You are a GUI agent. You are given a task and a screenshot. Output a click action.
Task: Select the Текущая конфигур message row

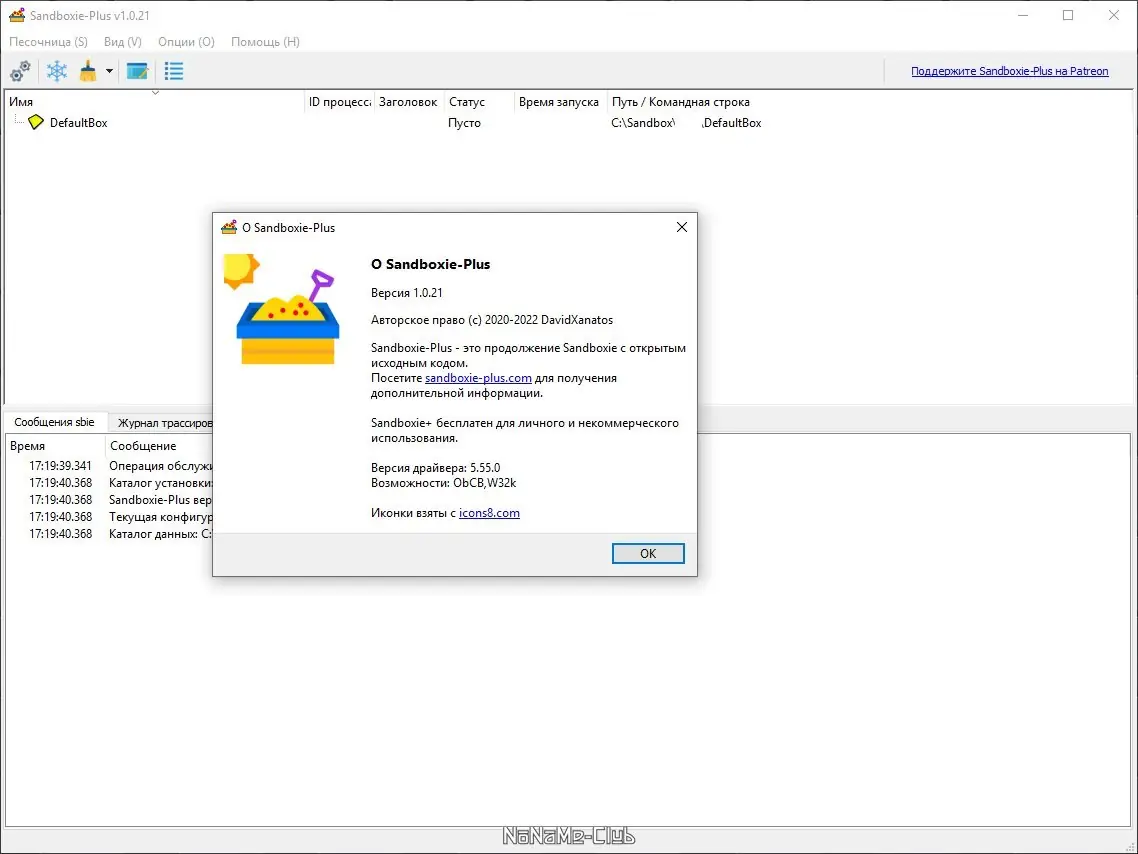click(x=110, y=517)
